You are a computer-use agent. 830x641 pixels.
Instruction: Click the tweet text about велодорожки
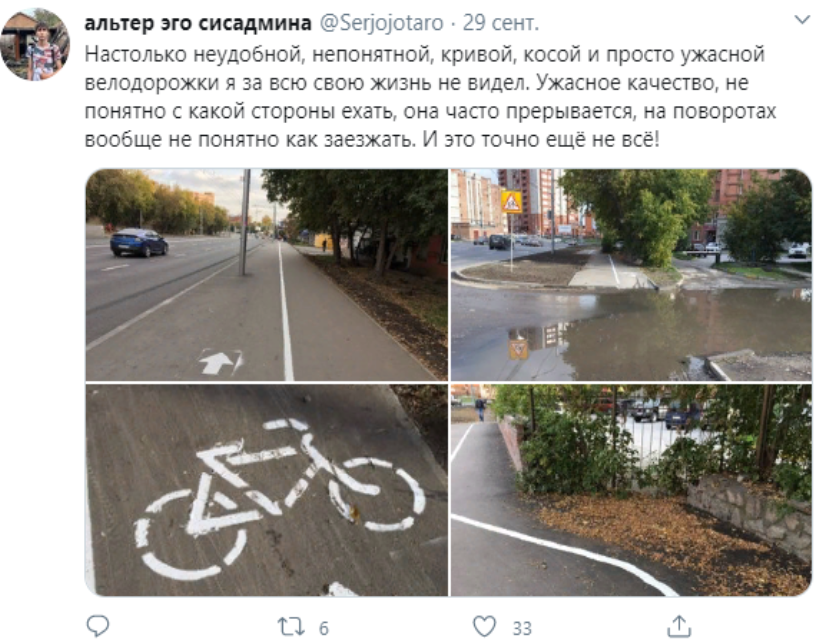430,97
